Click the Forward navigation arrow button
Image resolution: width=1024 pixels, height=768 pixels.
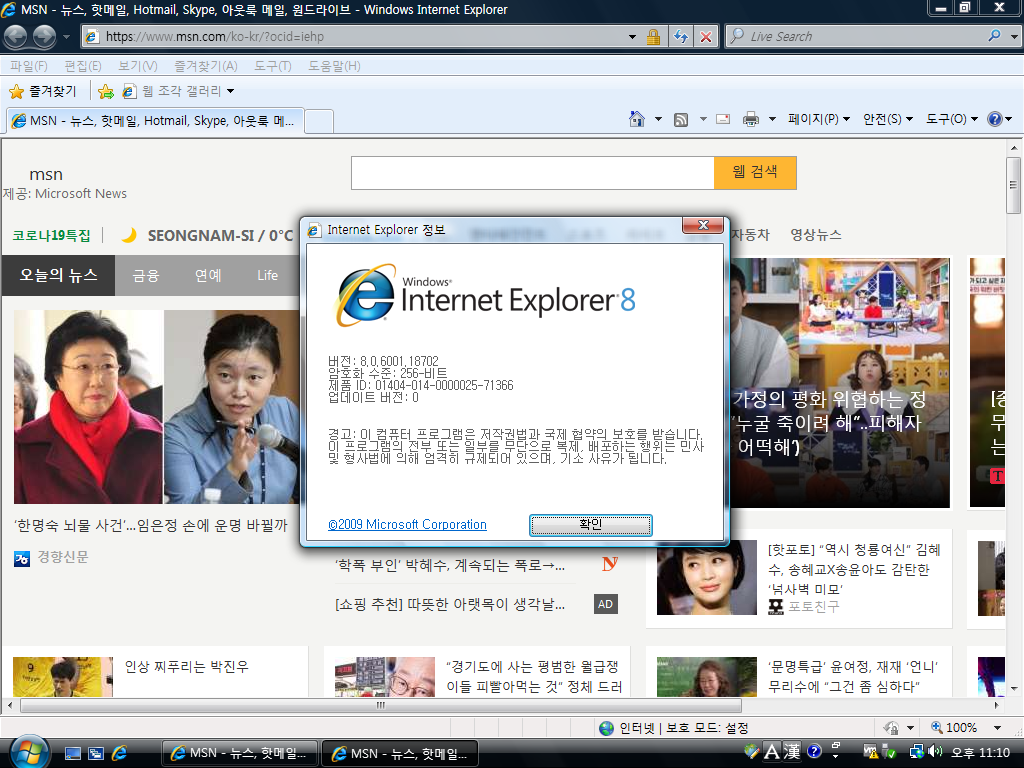44,37
